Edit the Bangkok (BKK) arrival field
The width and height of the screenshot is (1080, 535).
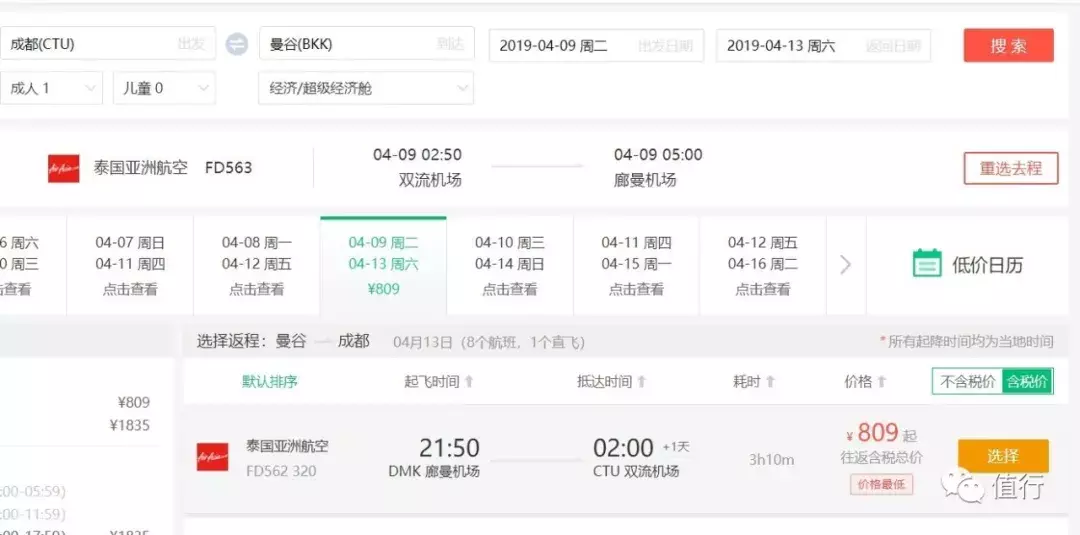(366, 44)
